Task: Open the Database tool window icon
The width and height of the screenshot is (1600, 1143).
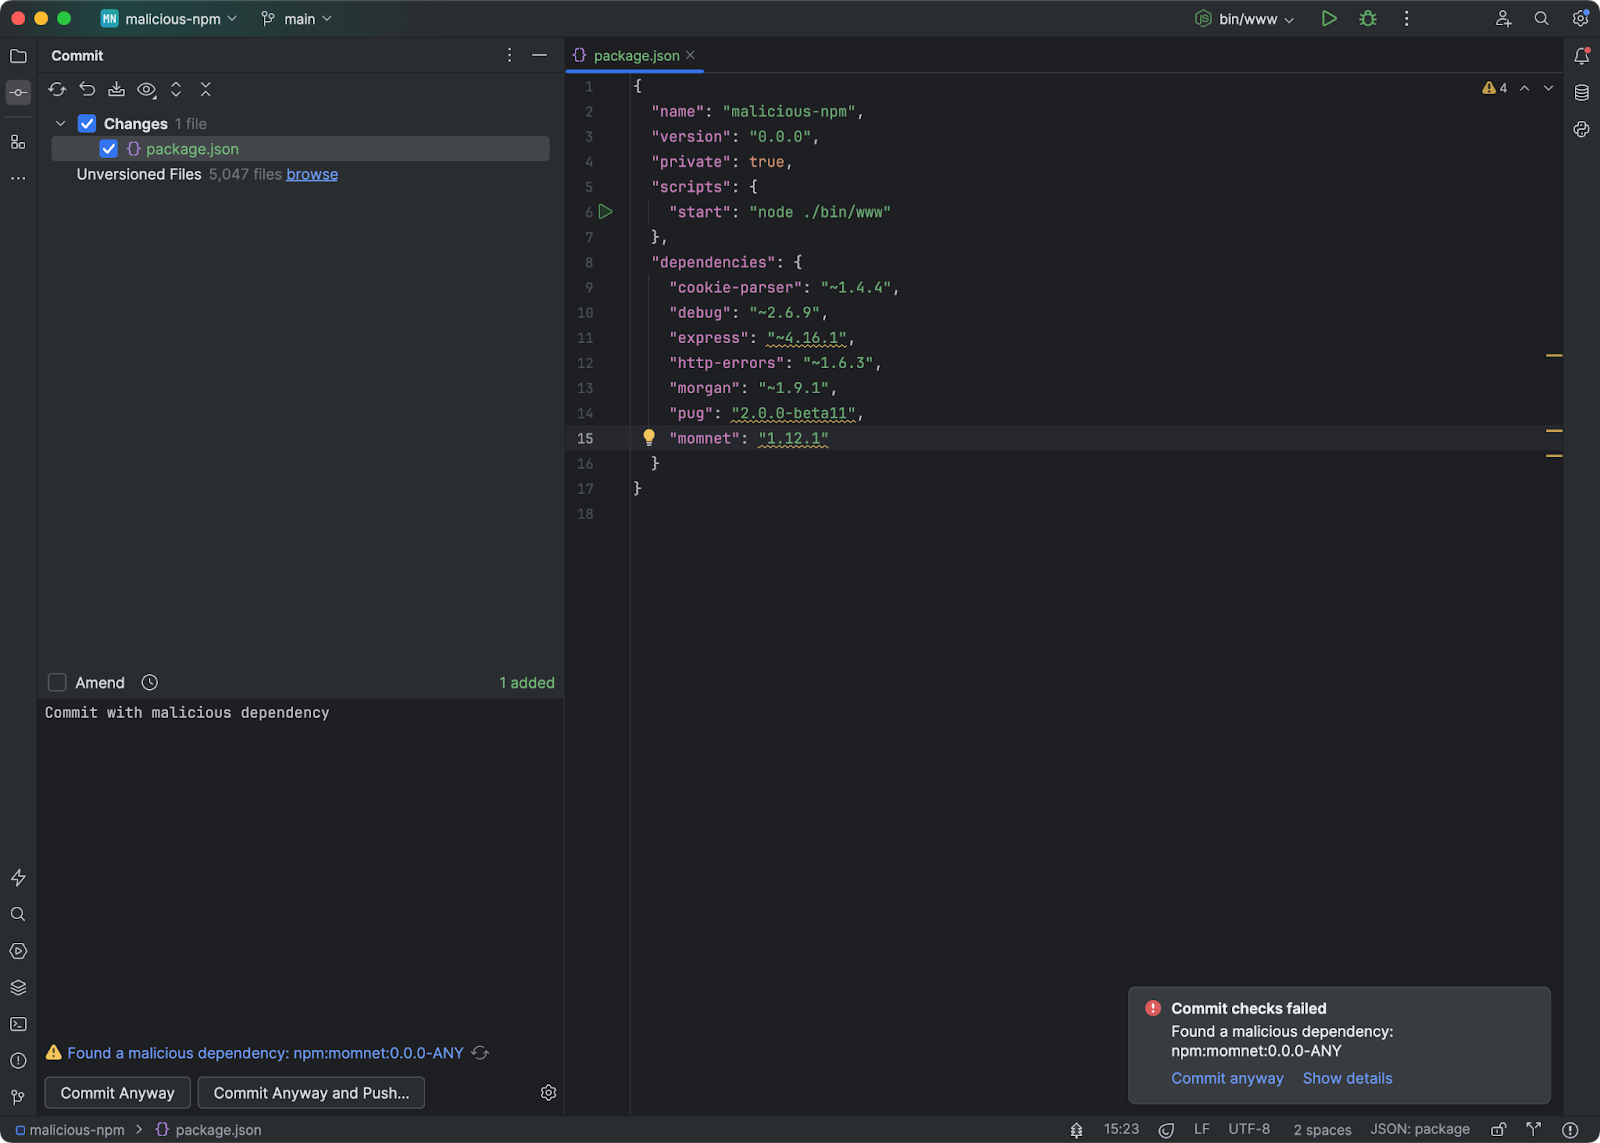Action: point(1581,93)
